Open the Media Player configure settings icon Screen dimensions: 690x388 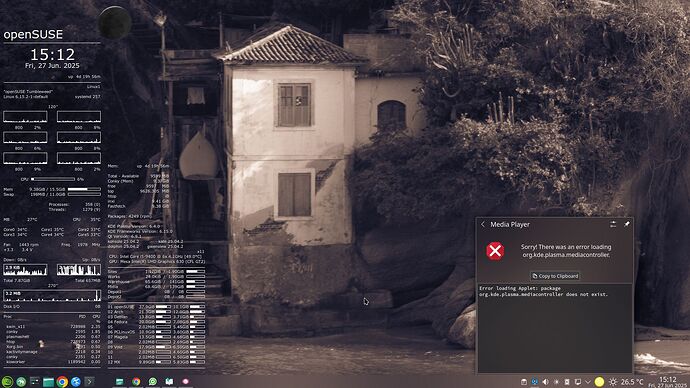tap(613, 224)
